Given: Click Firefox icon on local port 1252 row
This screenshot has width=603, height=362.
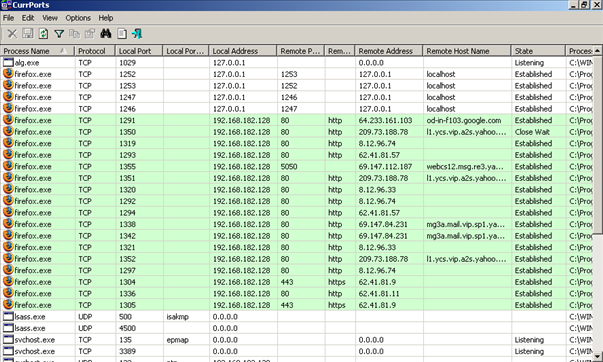Looking at the screenshot, I should [8, 73].
